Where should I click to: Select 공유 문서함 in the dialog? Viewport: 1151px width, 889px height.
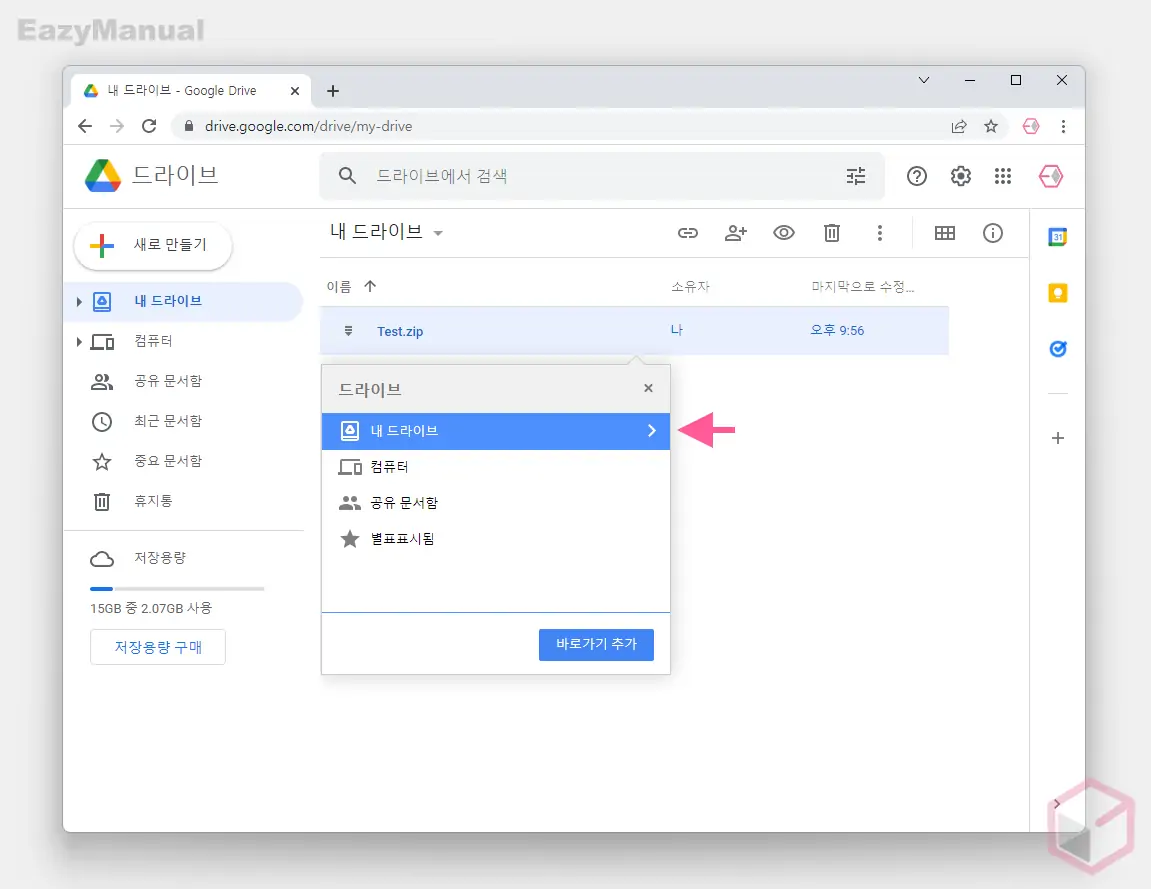406,502
